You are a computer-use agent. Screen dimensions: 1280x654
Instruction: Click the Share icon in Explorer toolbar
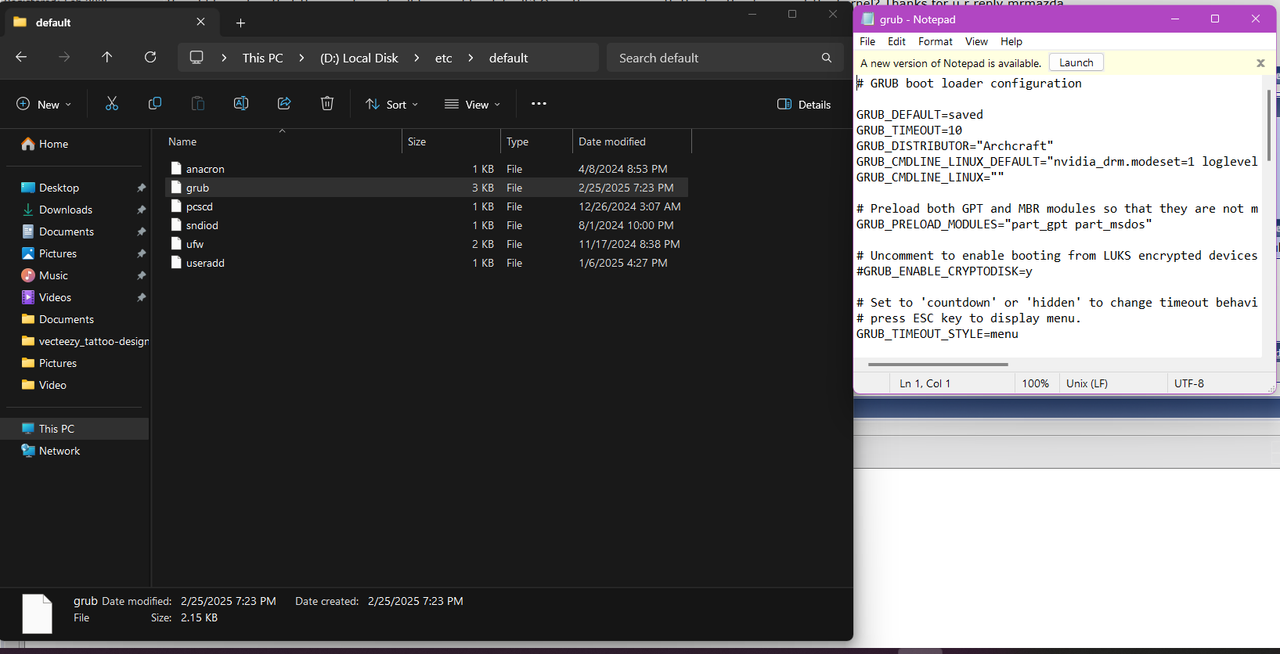[284, 104]
